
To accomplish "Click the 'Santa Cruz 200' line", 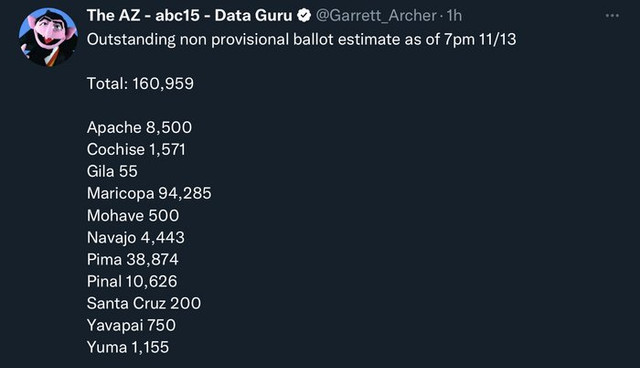I will click(x=144, y=304).
